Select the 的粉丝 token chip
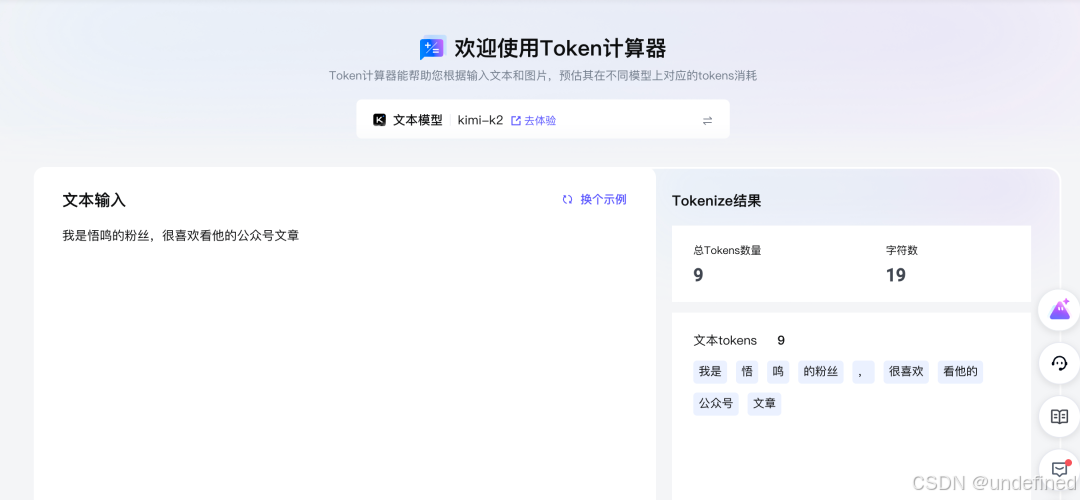Screen dimensions: 1080x500 pos(820,372)
